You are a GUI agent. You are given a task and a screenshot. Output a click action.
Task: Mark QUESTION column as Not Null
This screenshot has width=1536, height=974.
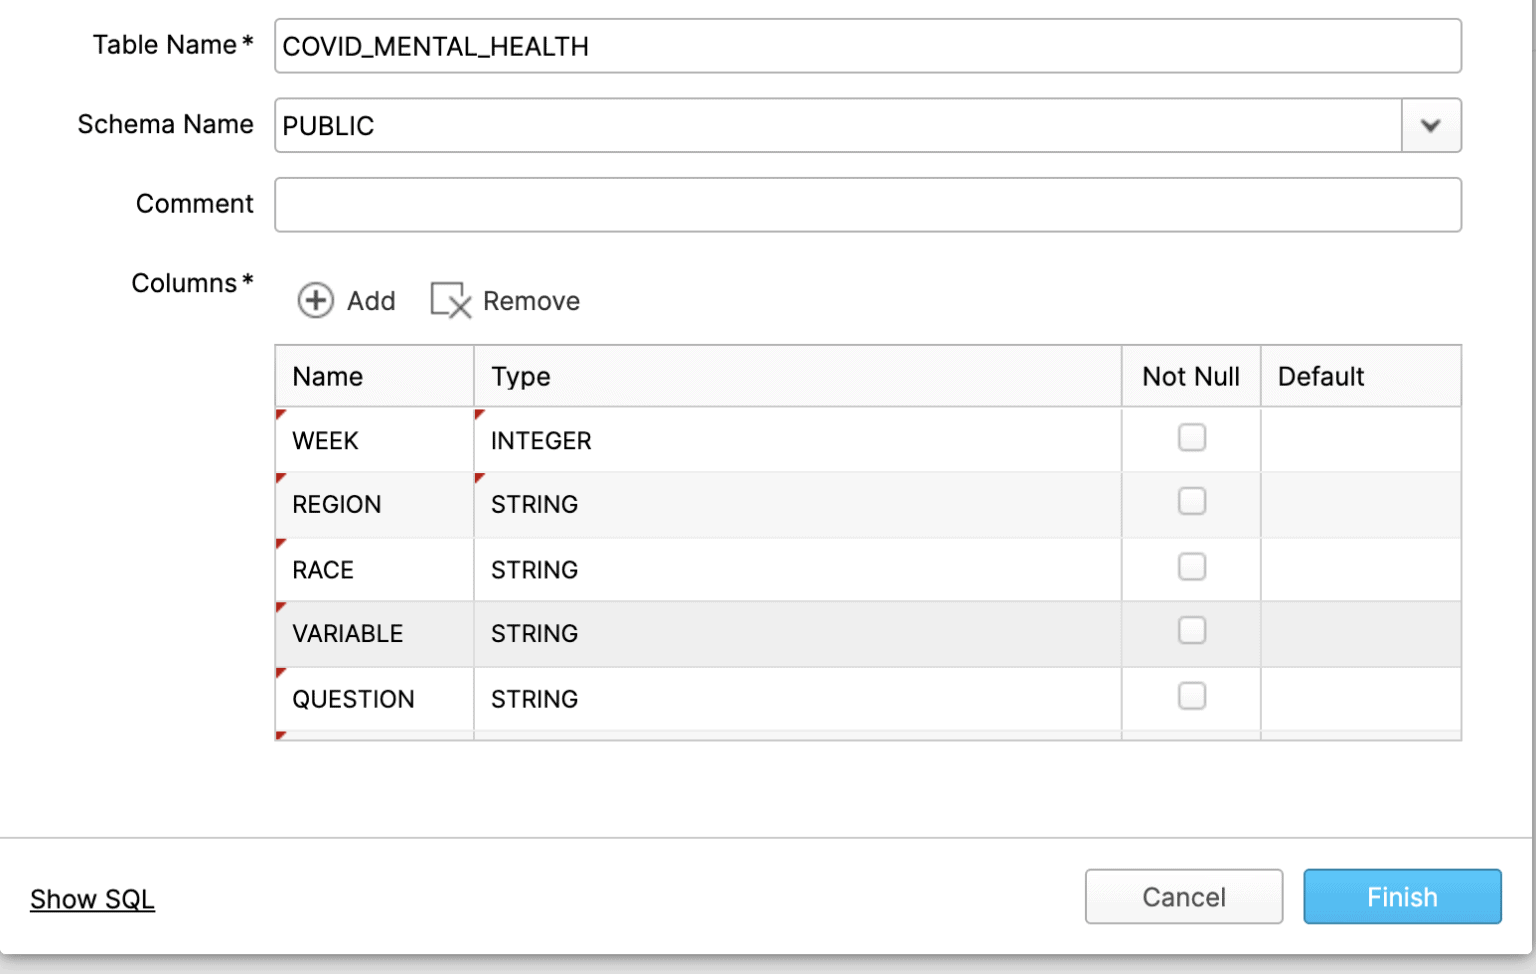coord(1191,696)
